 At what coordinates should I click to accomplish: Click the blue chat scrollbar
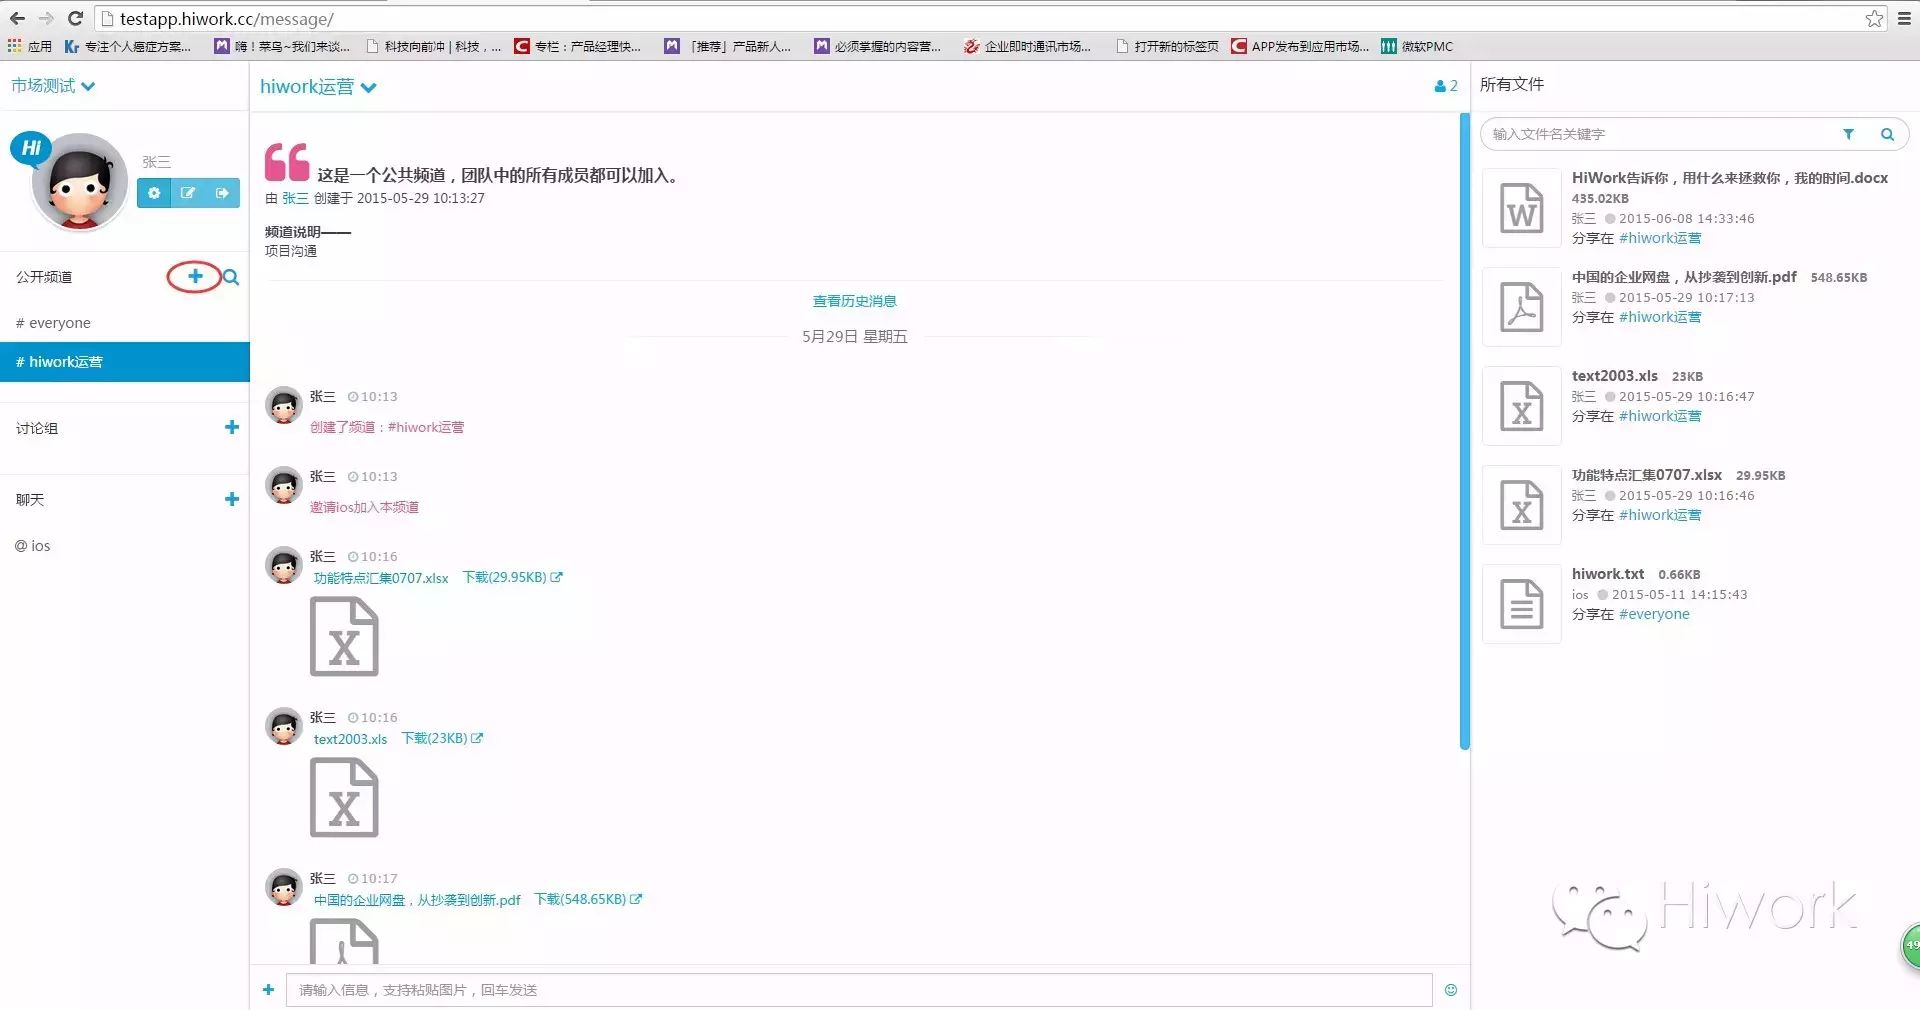pyautogui.click(x=1464, y=432)
